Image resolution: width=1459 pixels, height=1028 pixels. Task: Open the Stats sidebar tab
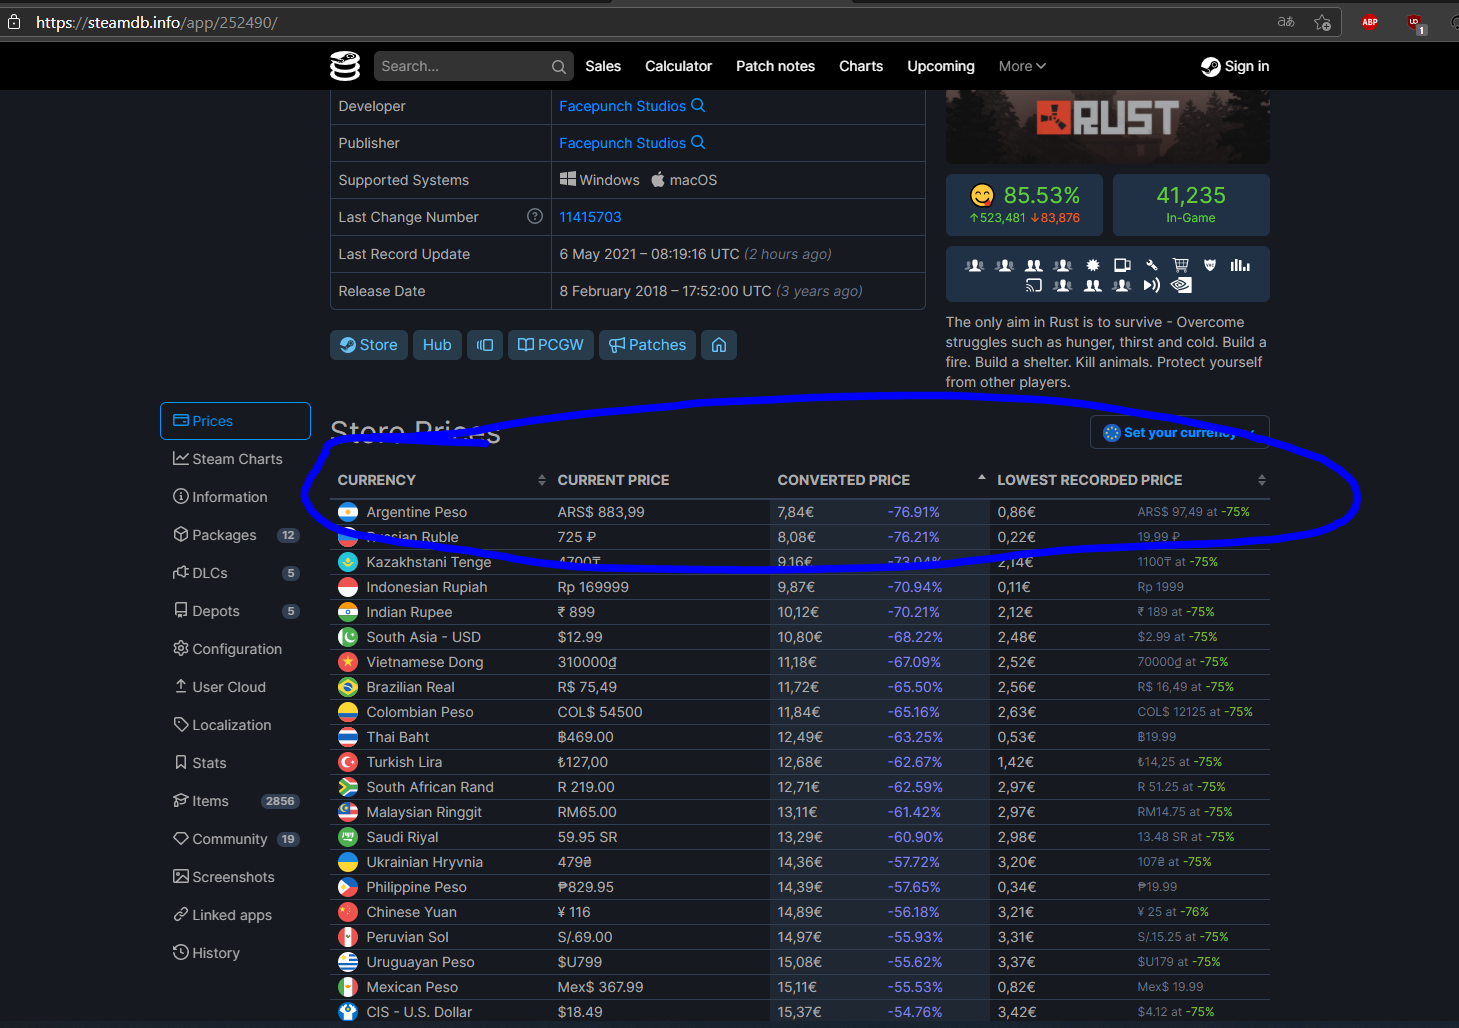pyautogui.click(x=235, y=763)
